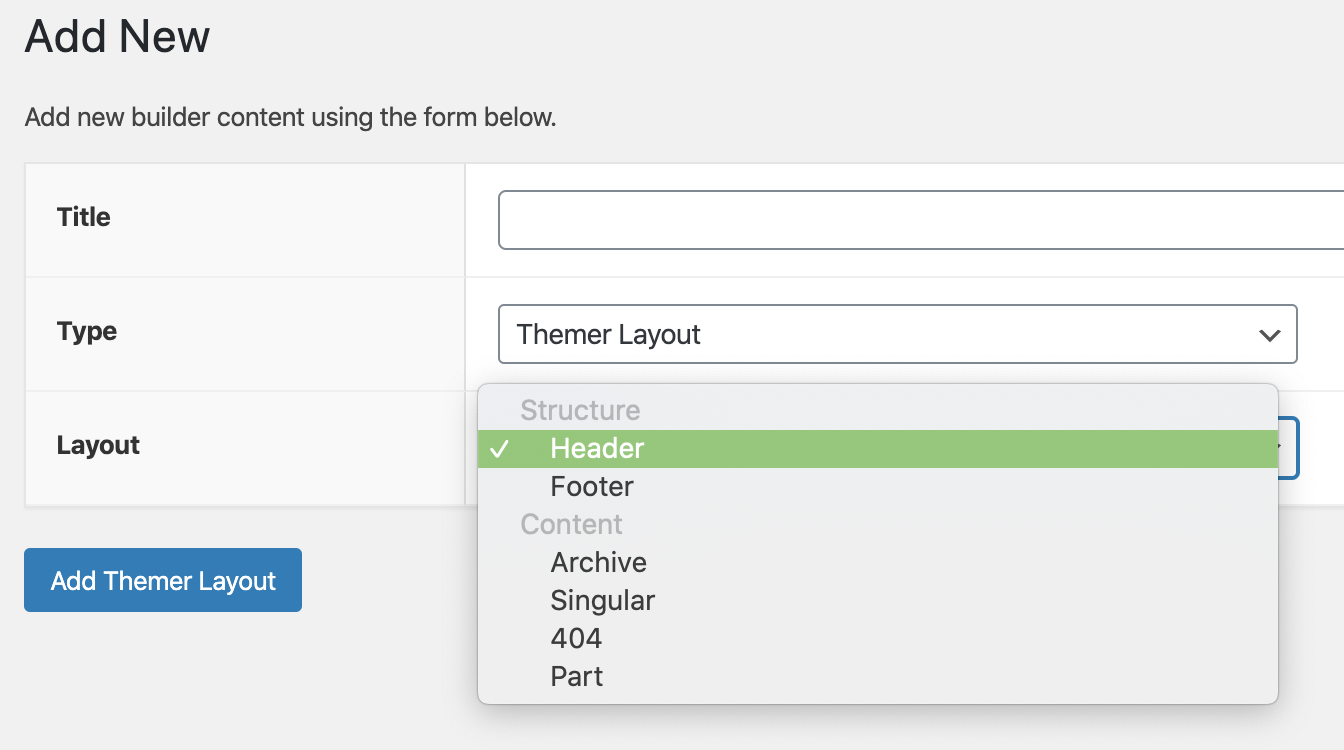Viewport: 1344px width, 750px height.
Task: Click the Structure group heading
Action: pos(580,411)
